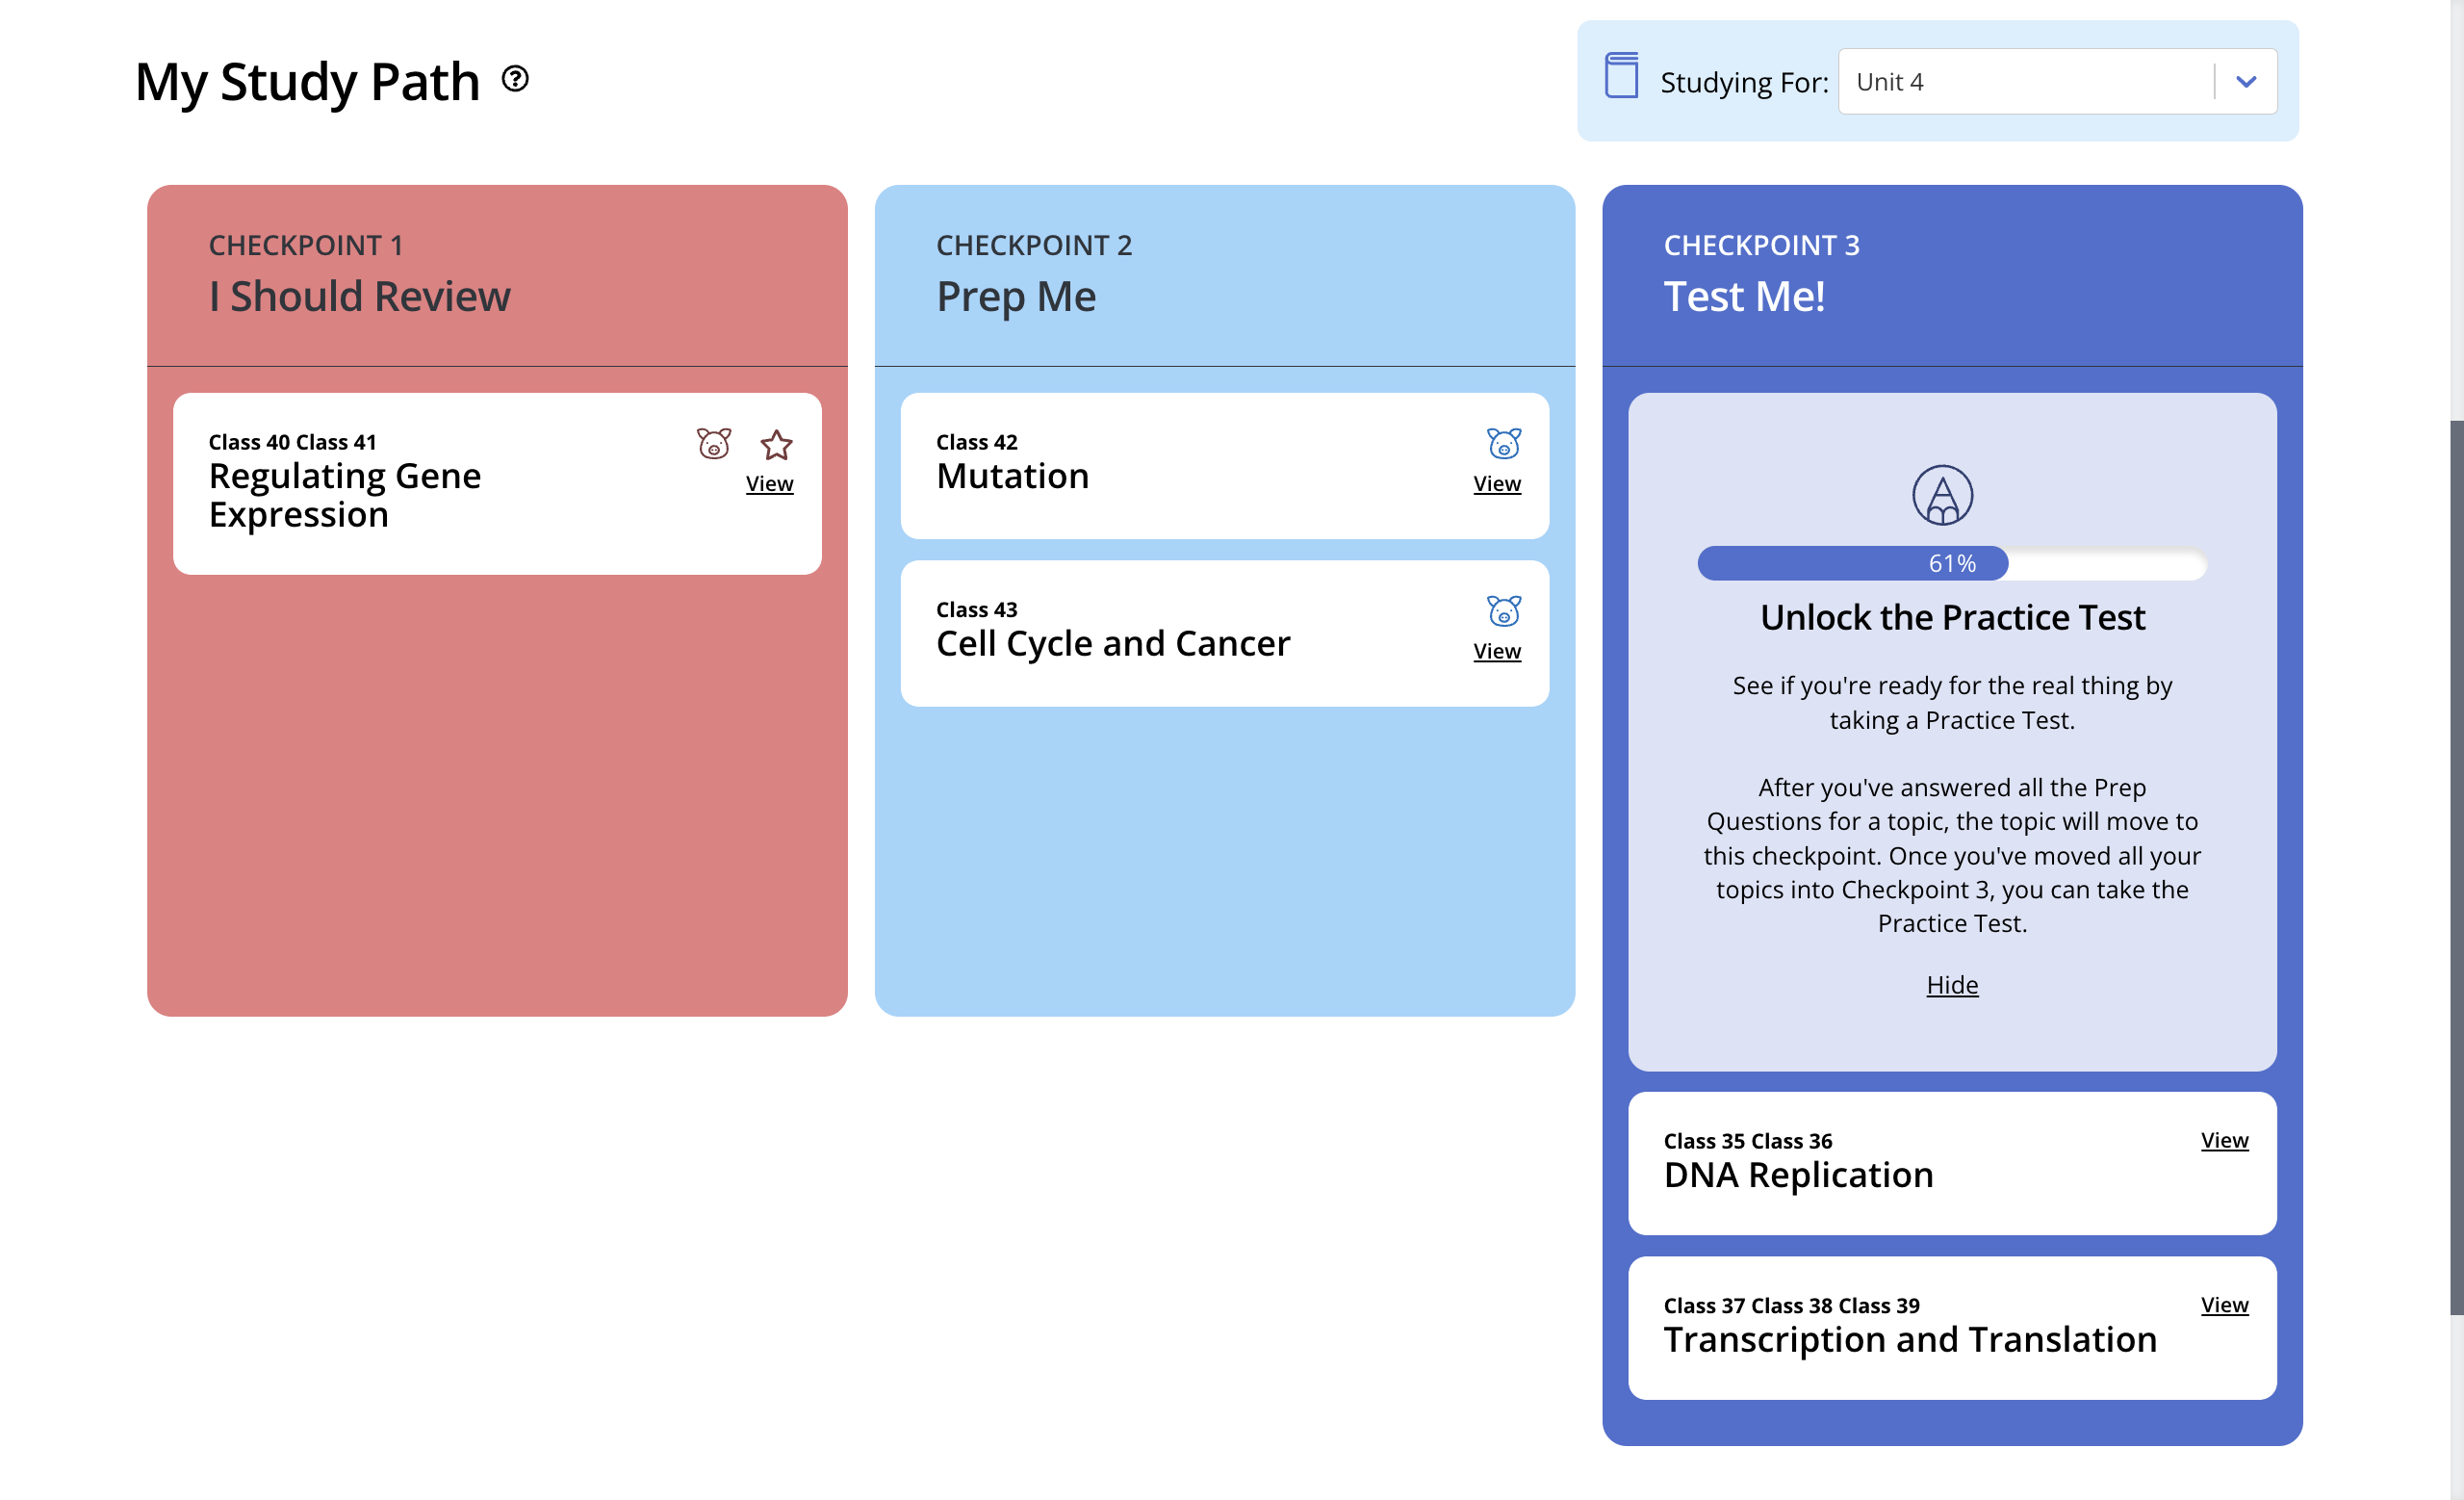Screen dimensions: 2464x1500
Task: Click the page vertical scrollbar
Action: (2456, 860)
